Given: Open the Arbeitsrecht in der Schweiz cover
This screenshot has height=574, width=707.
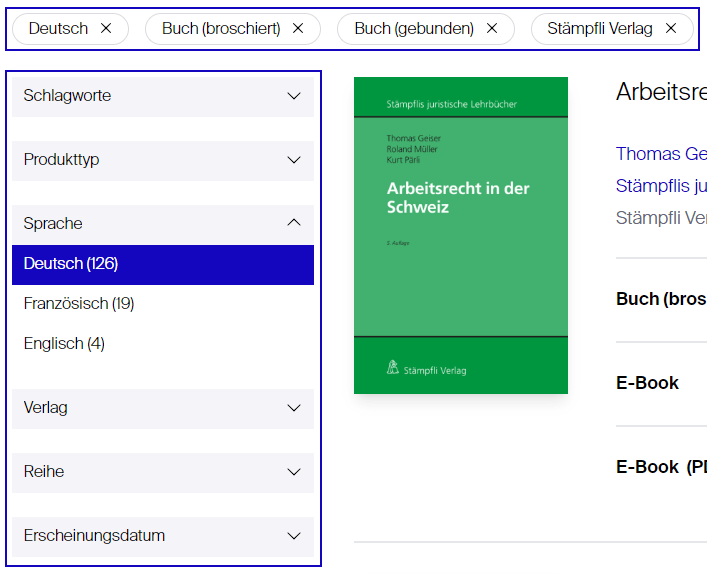Looking at the screenshot, I should [x=461, y=235].
